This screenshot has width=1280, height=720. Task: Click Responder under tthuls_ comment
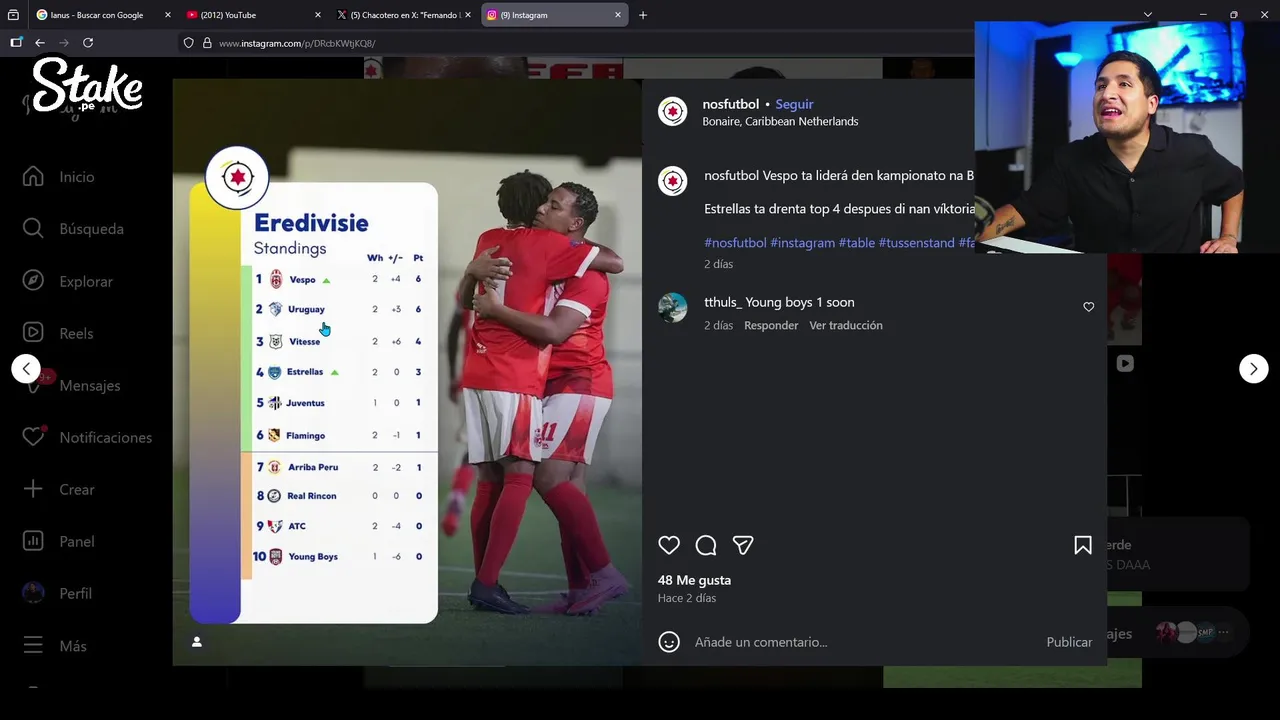pos(771,325)
